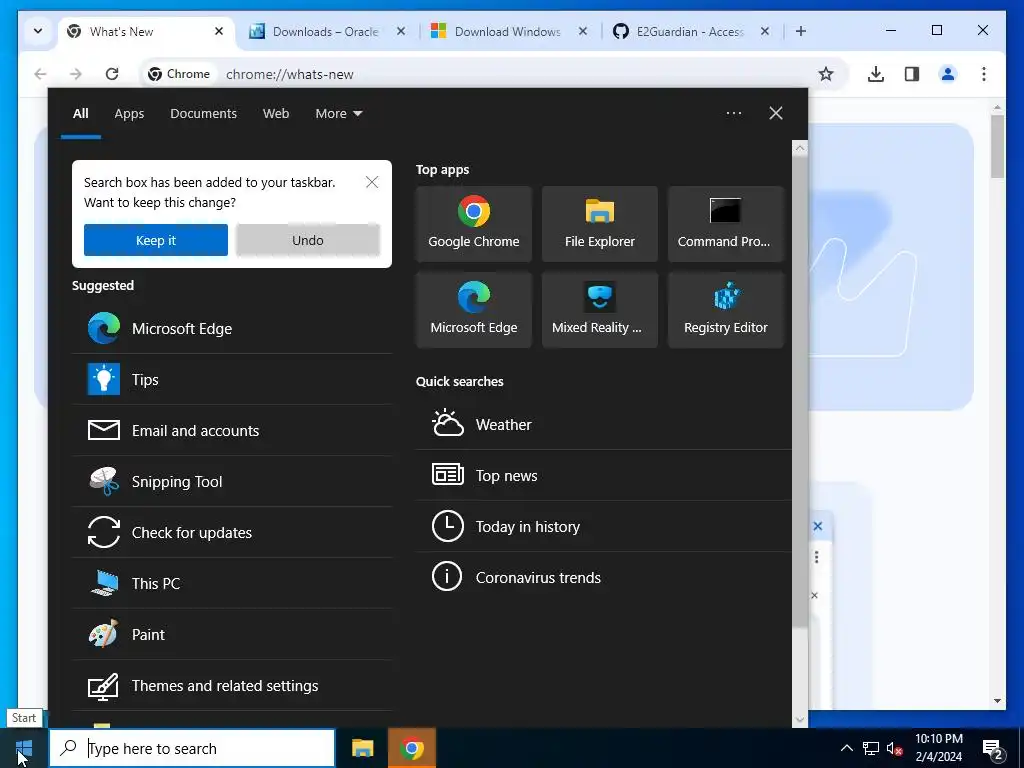Switch to Download Windows tab

point(507,31)
